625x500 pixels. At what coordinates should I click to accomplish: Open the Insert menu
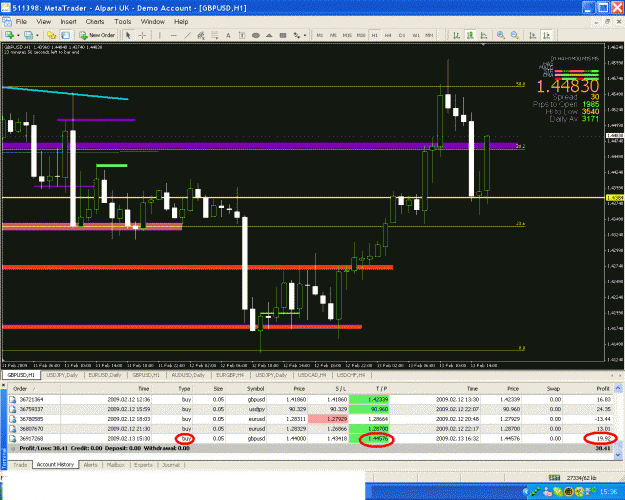click(68, 22)
